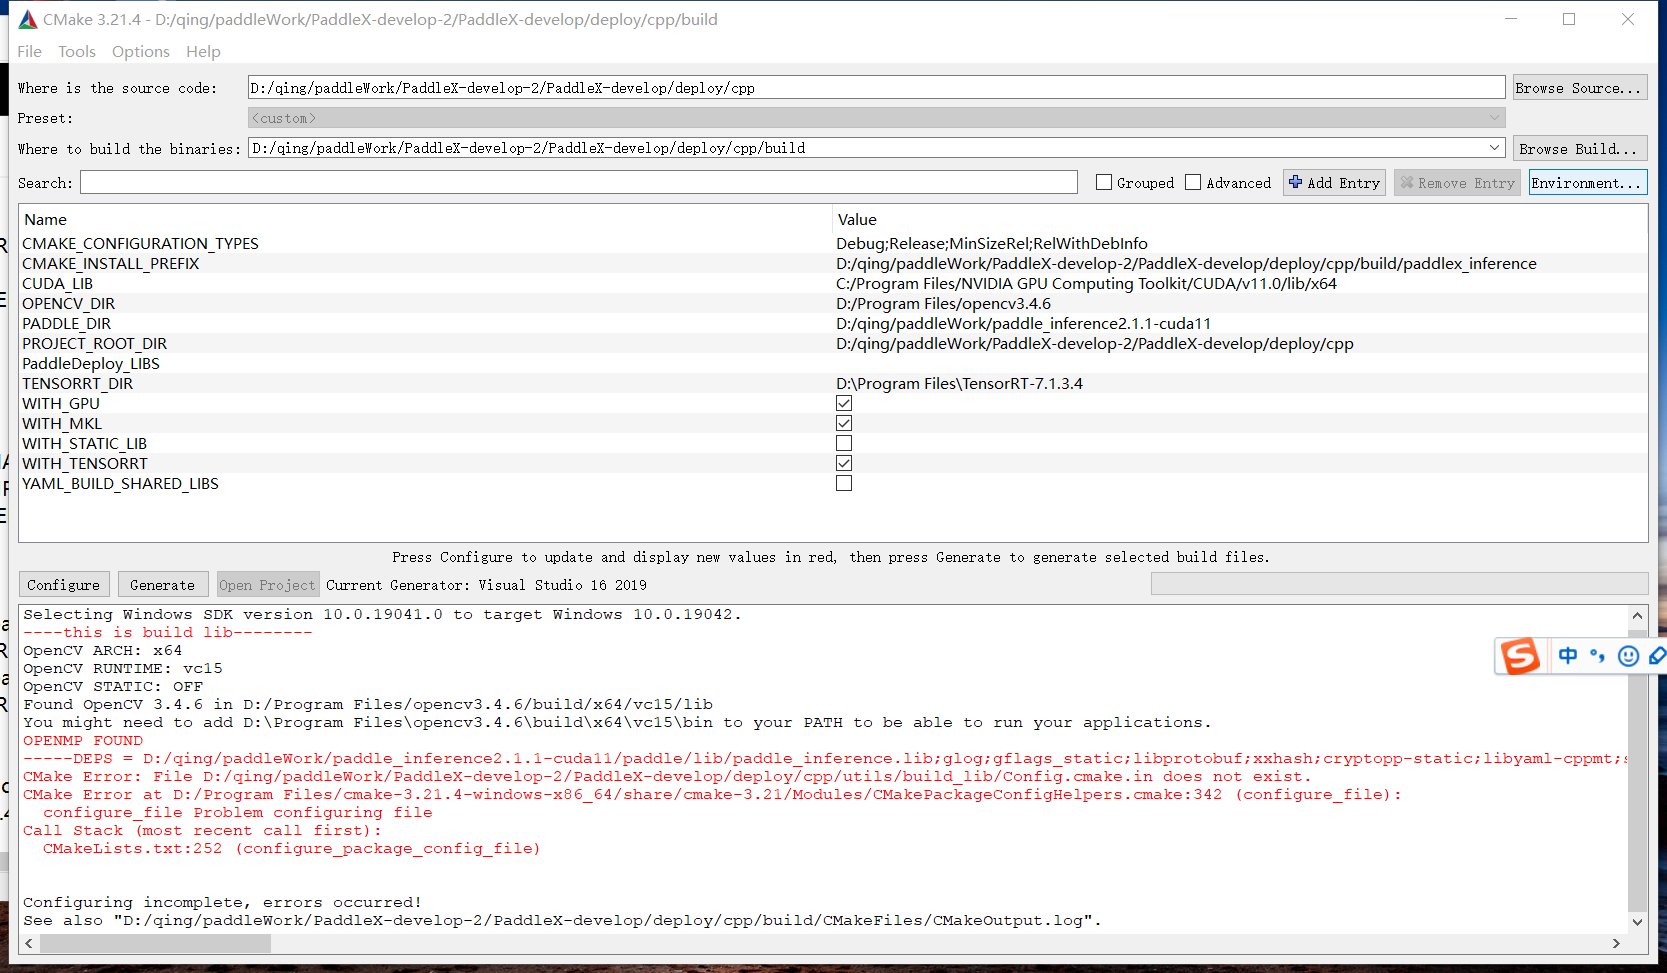This screenshot has height=973, width=1667.
Task: Check the Advanced checkbox
Action: 1192,182
